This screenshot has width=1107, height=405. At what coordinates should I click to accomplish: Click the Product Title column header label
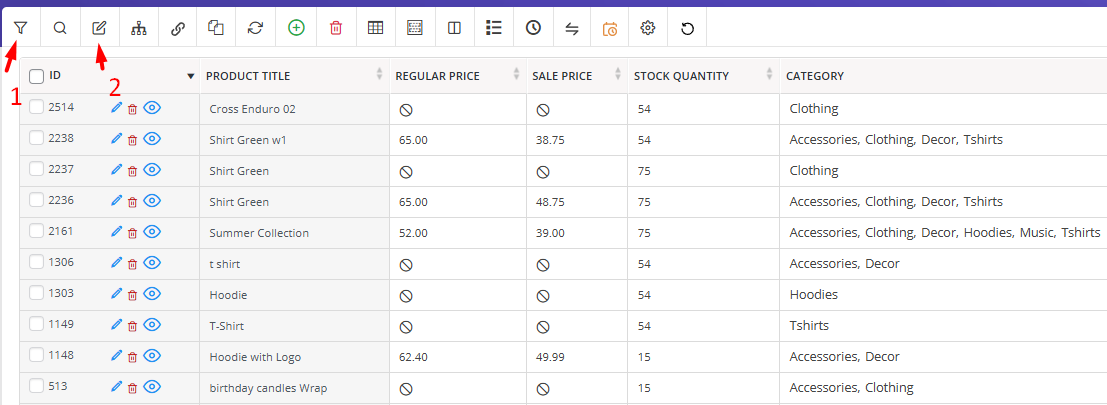248,76
